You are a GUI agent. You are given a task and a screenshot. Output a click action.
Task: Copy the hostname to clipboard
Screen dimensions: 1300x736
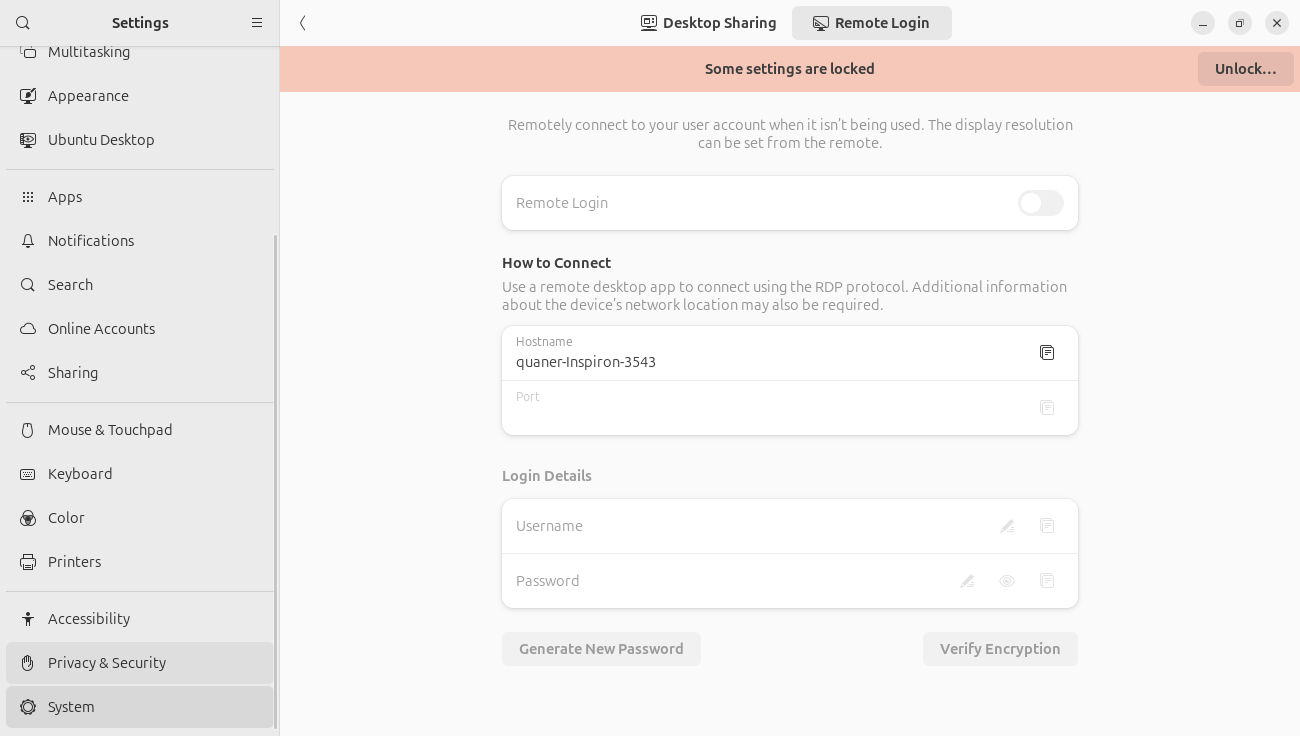(x=1047, y=353)
